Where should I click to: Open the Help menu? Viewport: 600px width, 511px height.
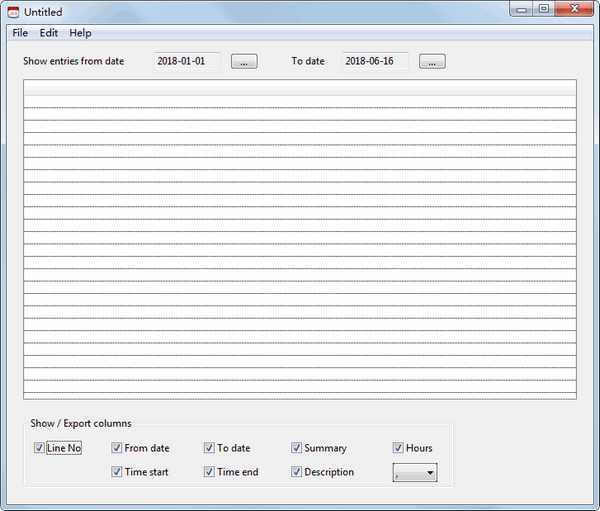pyautogui.click(x=80, y=33)
